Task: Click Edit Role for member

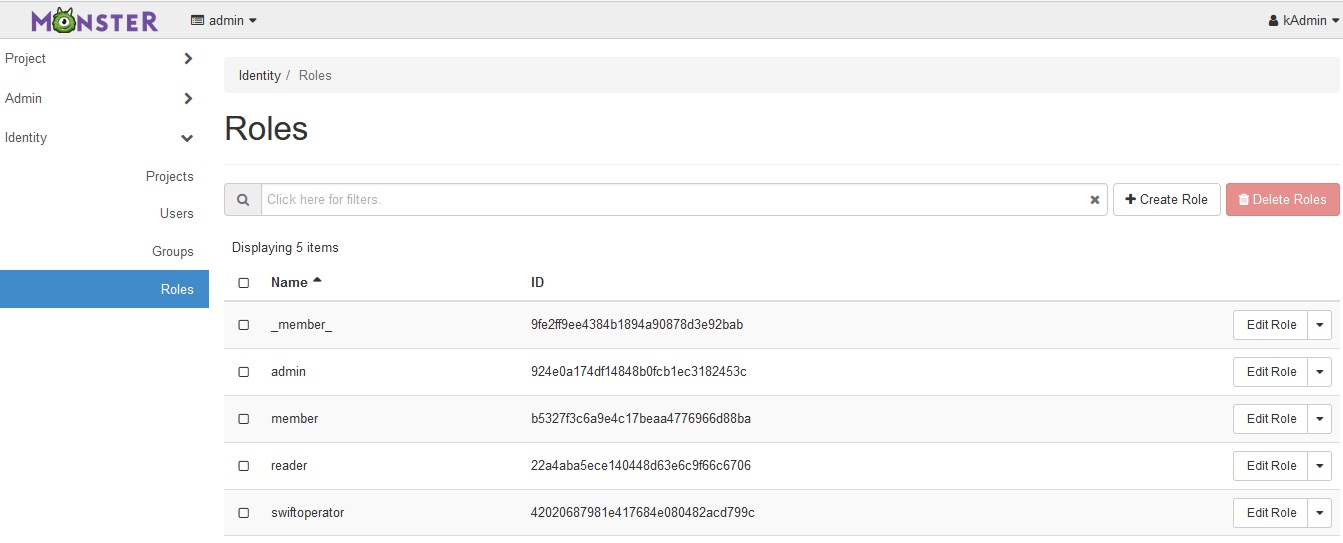Action: [1271, 419]
